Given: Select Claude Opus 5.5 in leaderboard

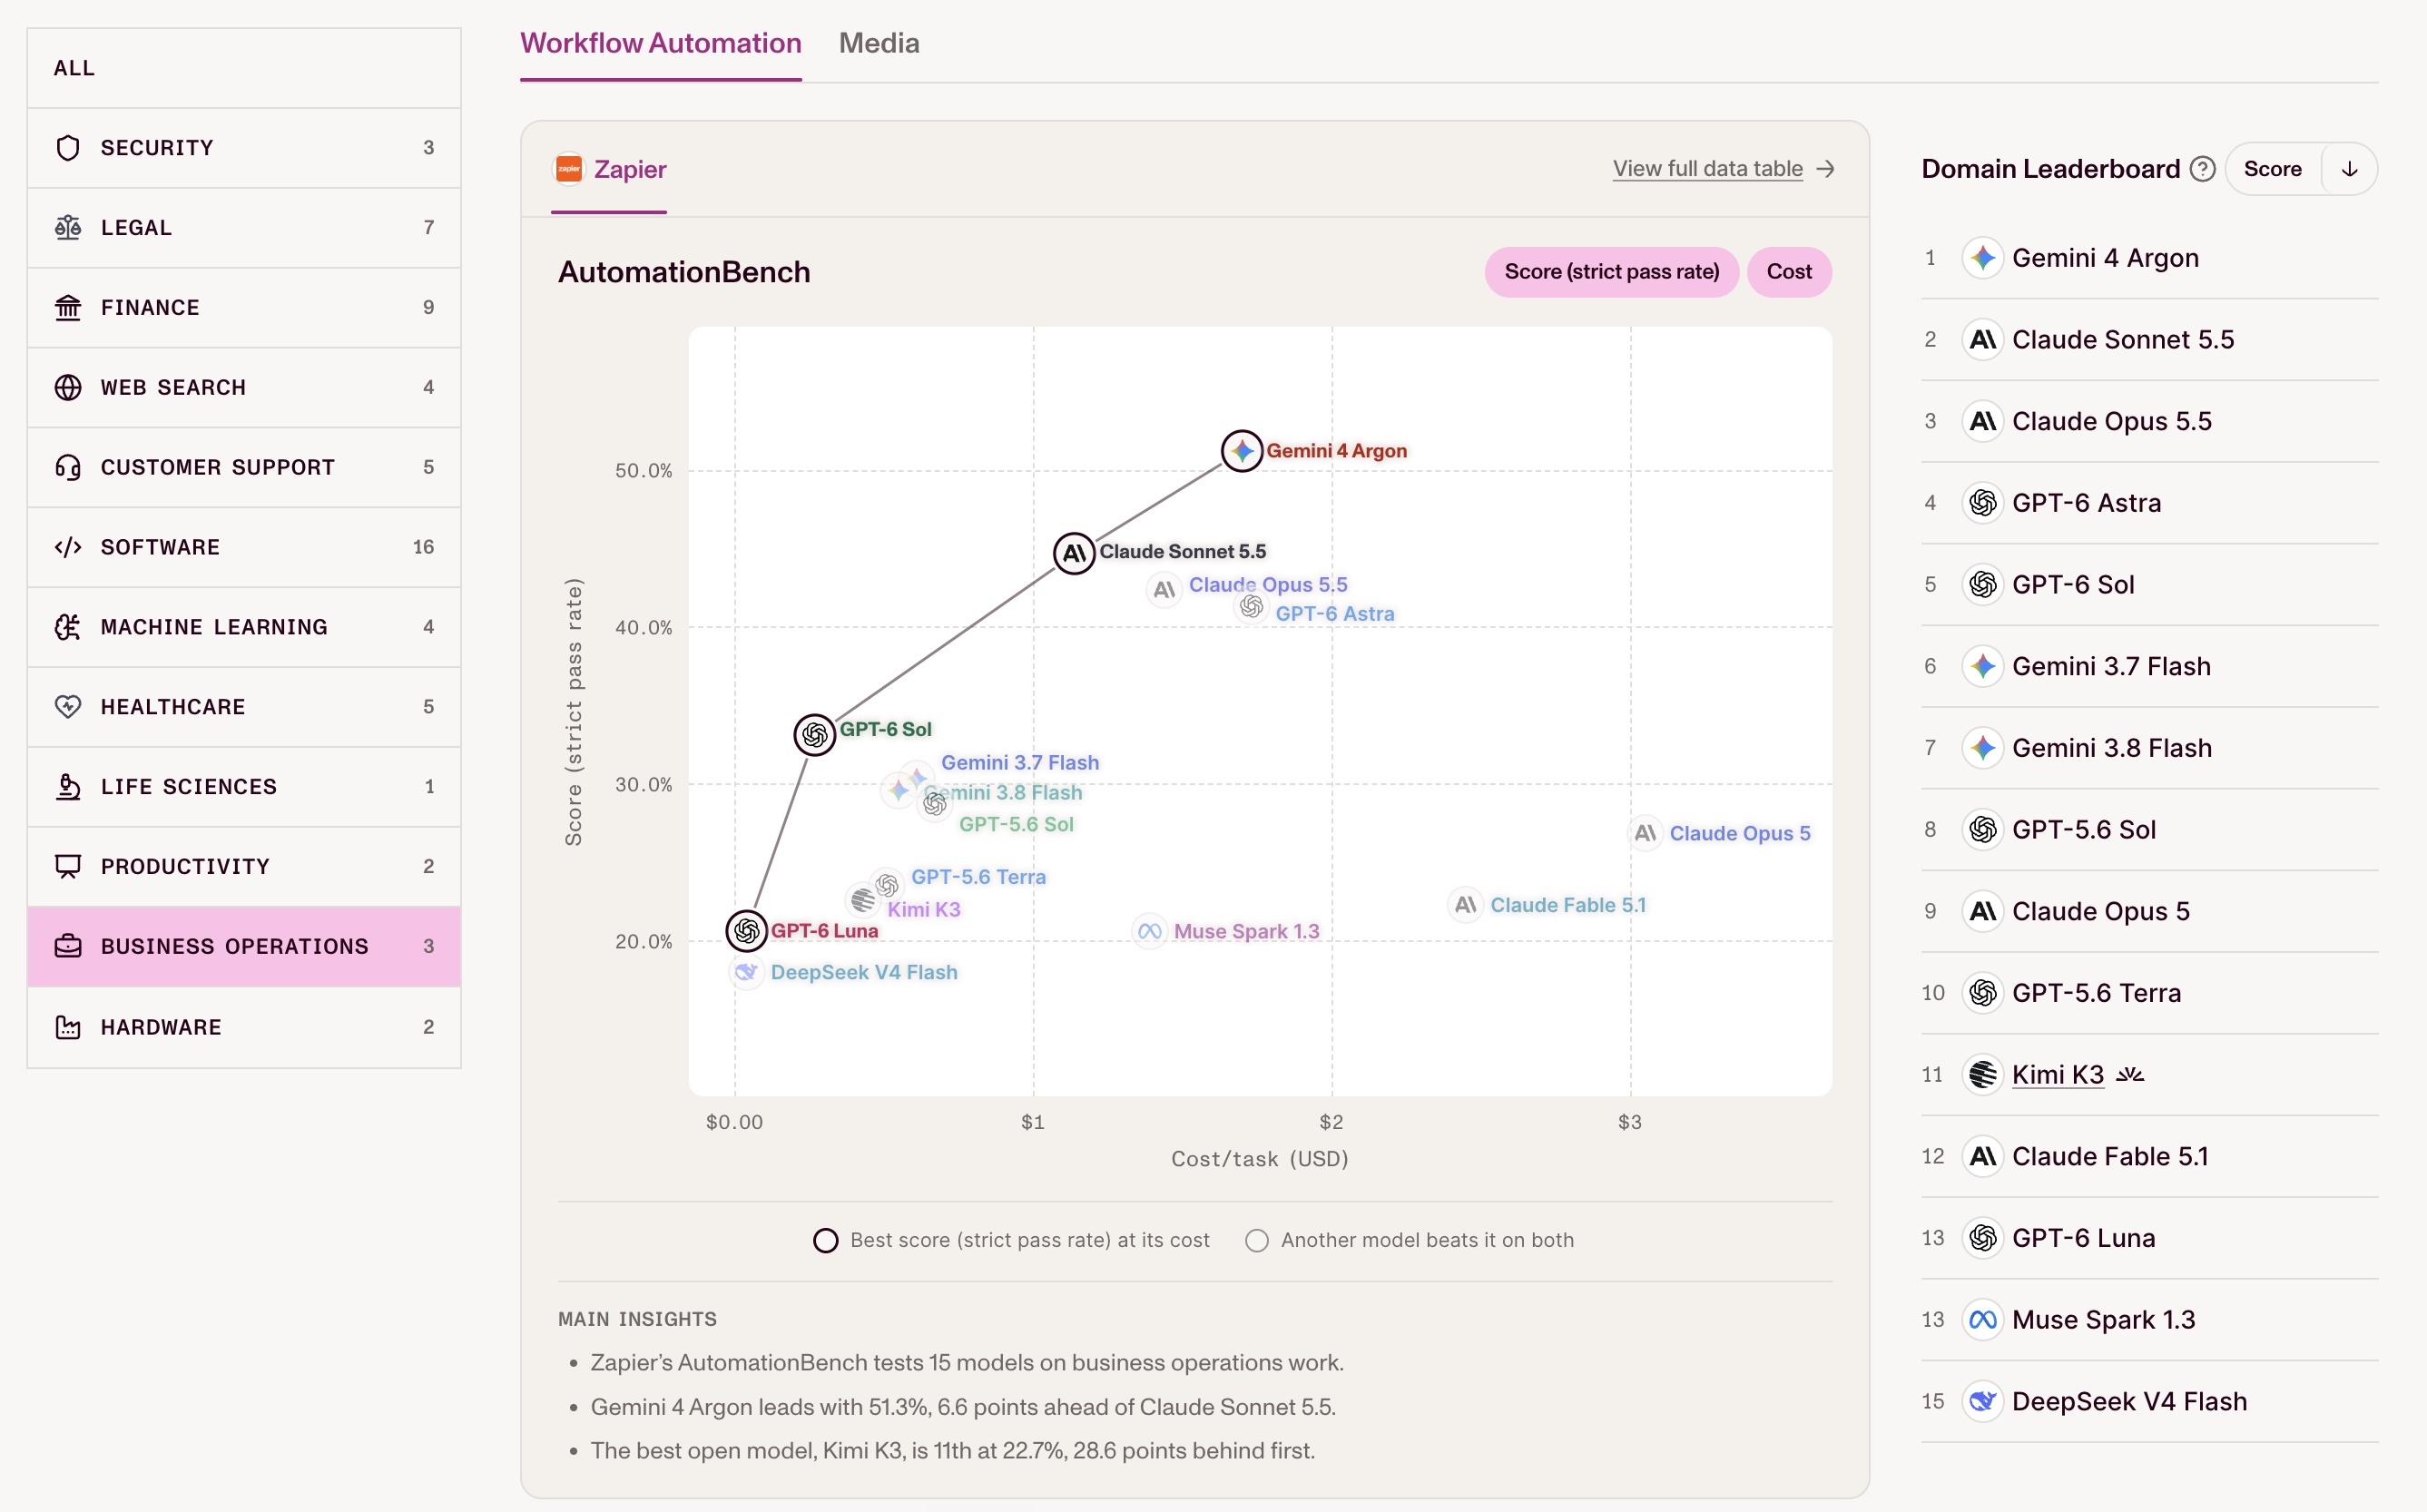Looking at the screenshot, I should pos(2150,421).
